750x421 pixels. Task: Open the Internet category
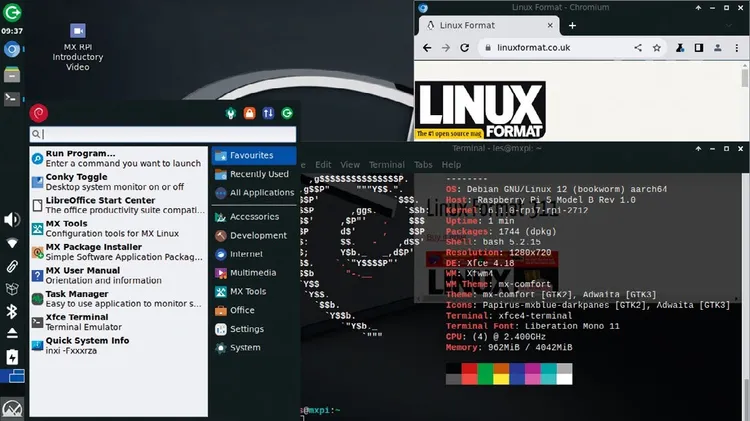254,254
